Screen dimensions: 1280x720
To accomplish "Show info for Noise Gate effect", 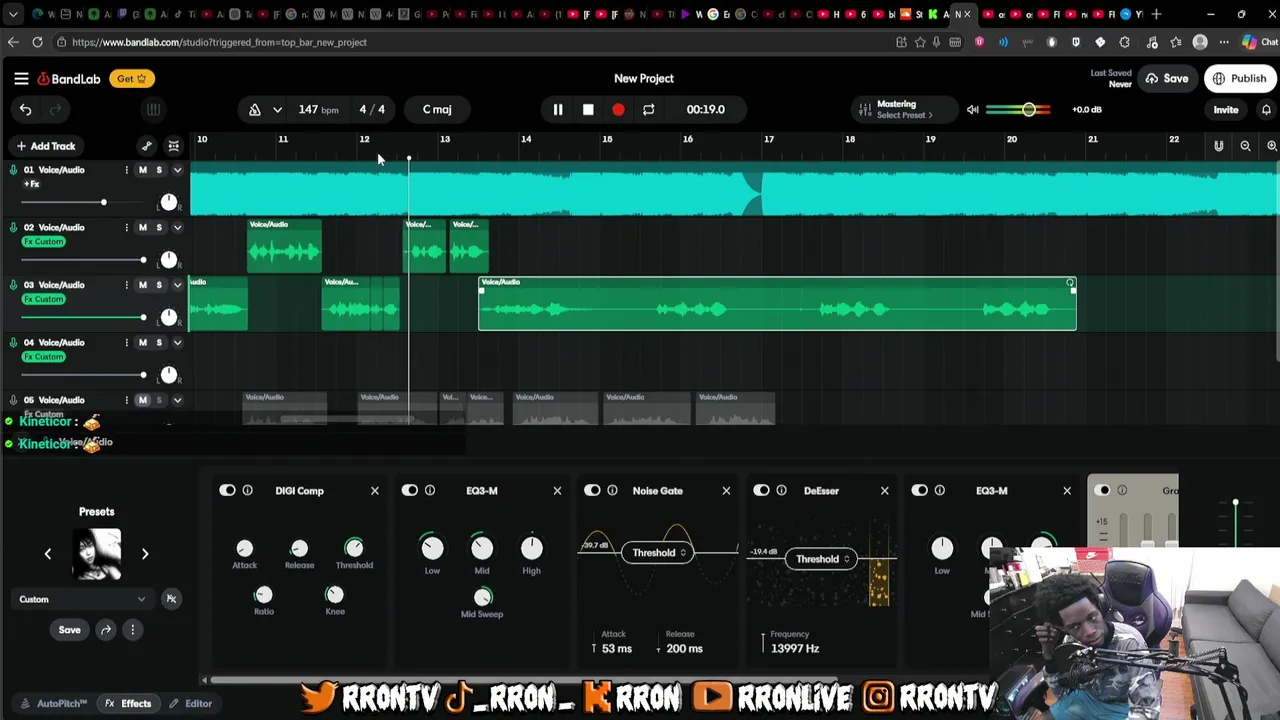I will pos(612,490).
